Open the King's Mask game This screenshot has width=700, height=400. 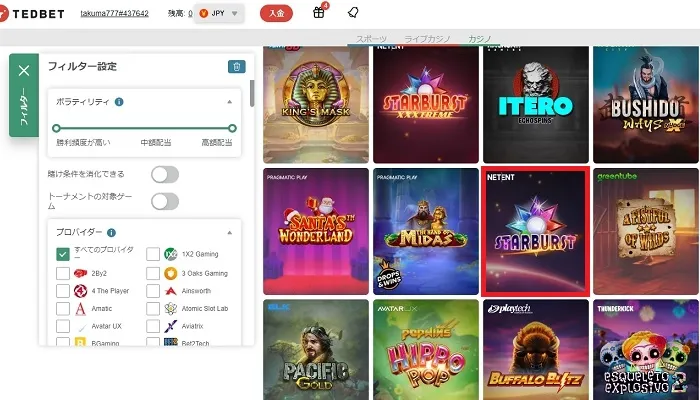point(316,104)
